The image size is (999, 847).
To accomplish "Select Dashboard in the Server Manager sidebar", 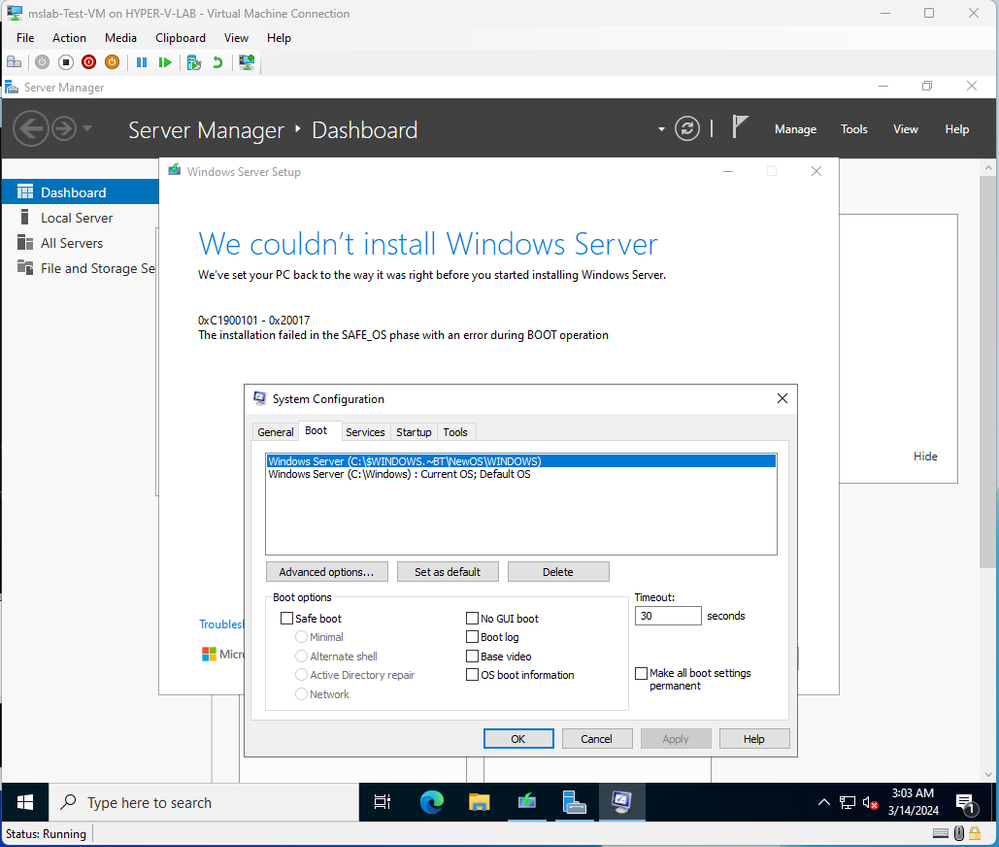I will point(80,192).
